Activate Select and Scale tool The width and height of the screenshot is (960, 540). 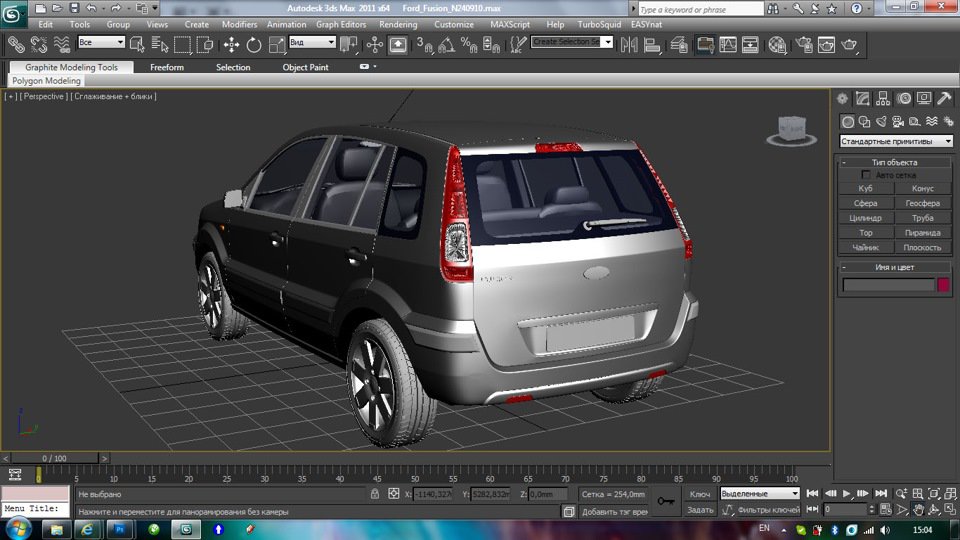click(277, 44)
